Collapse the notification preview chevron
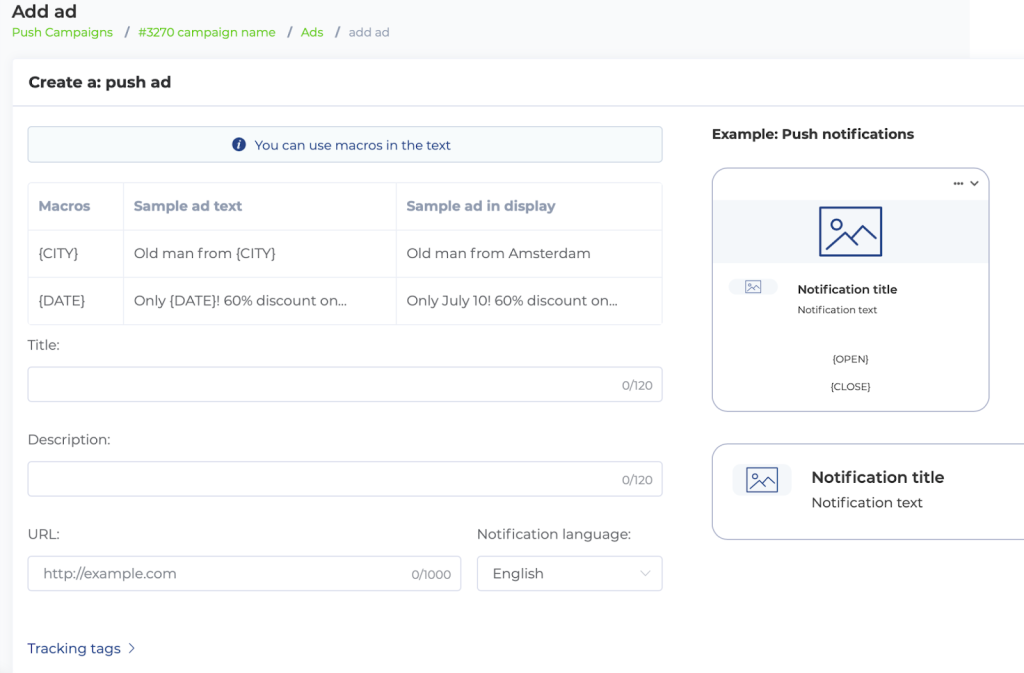 point(974,183)
